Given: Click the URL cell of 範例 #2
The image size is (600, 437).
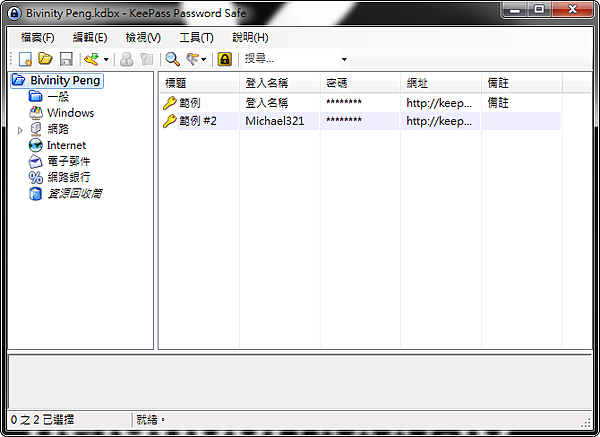Looking at the screenshot, I should point(439,121).
